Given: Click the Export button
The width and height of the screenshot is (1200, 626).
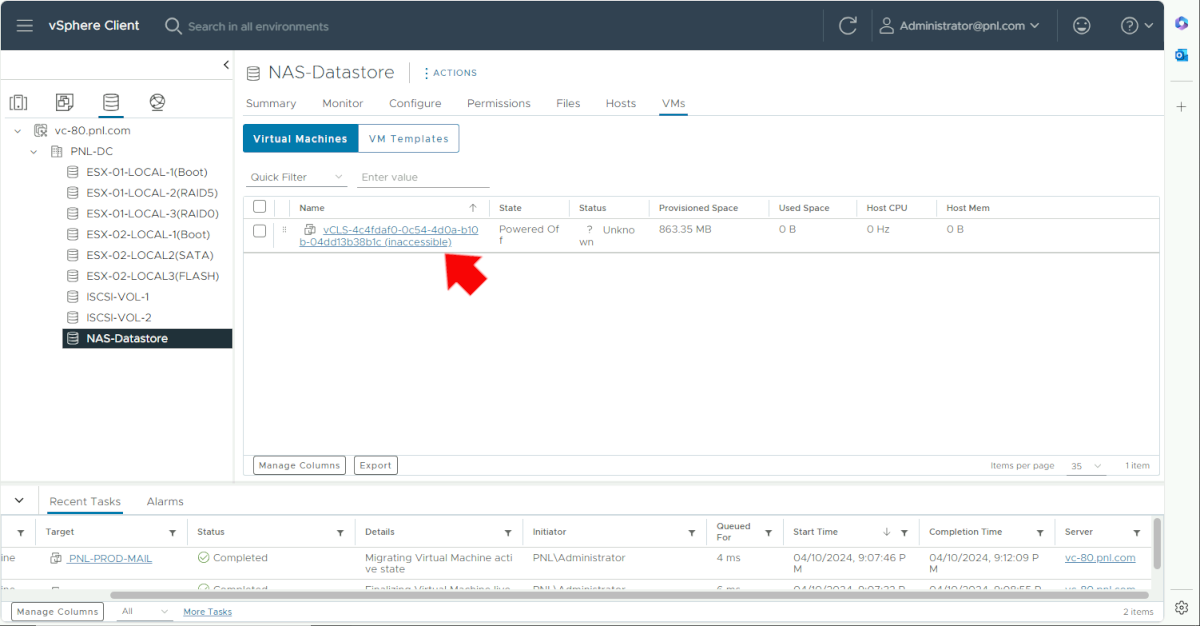Looking at the screenshot, I should [x=376, y=465].
